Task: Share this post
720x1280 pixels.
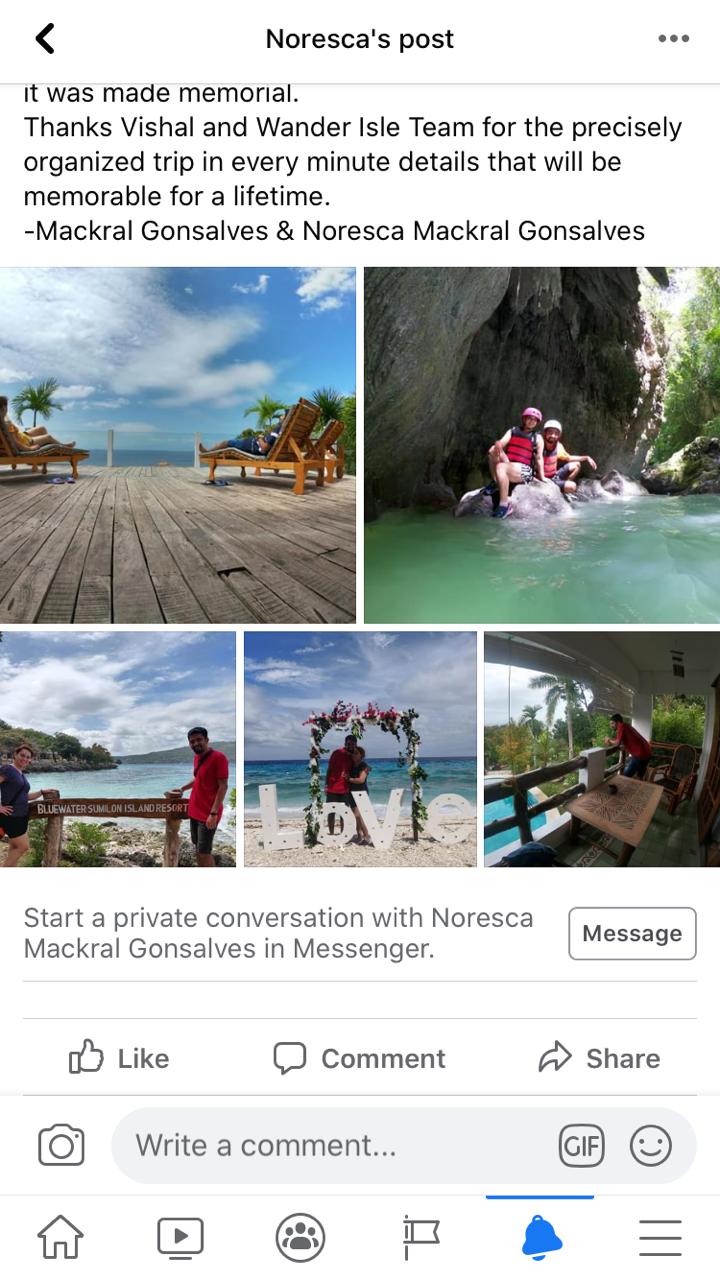Action: point(599,1058)
